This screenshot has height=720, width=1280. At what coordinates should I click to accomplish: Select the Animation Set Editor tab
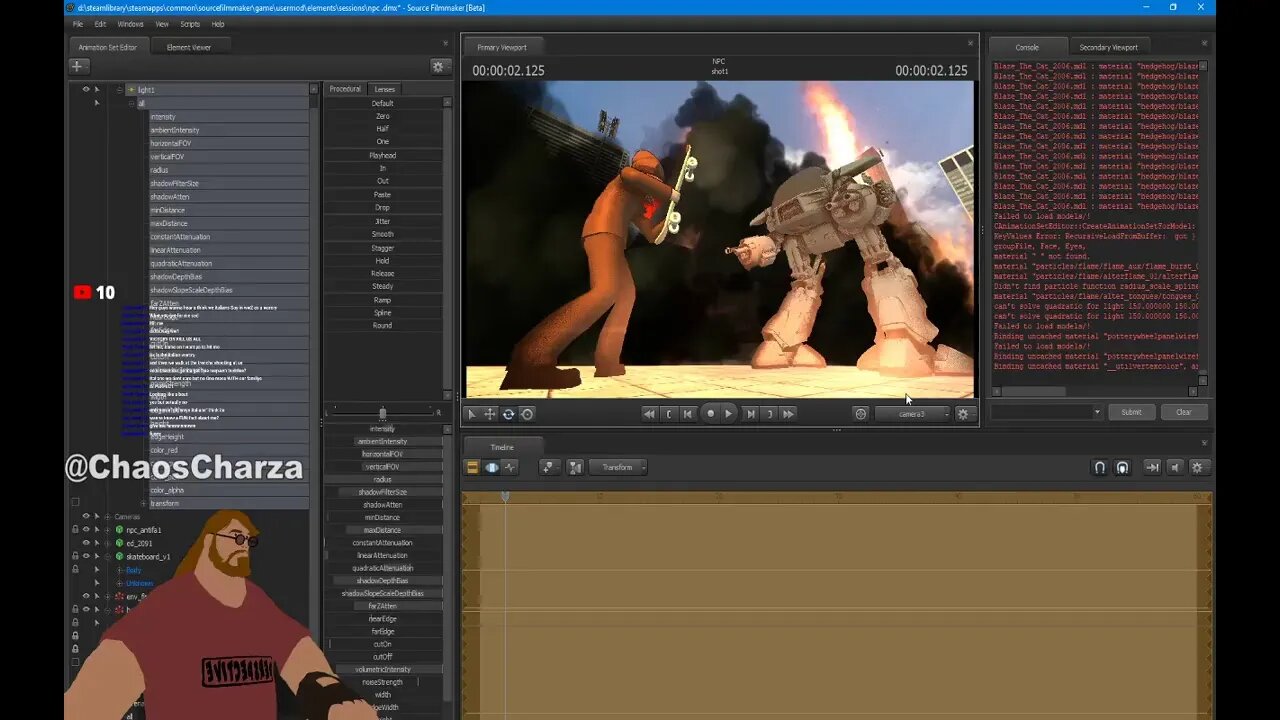tap(108, 46)
